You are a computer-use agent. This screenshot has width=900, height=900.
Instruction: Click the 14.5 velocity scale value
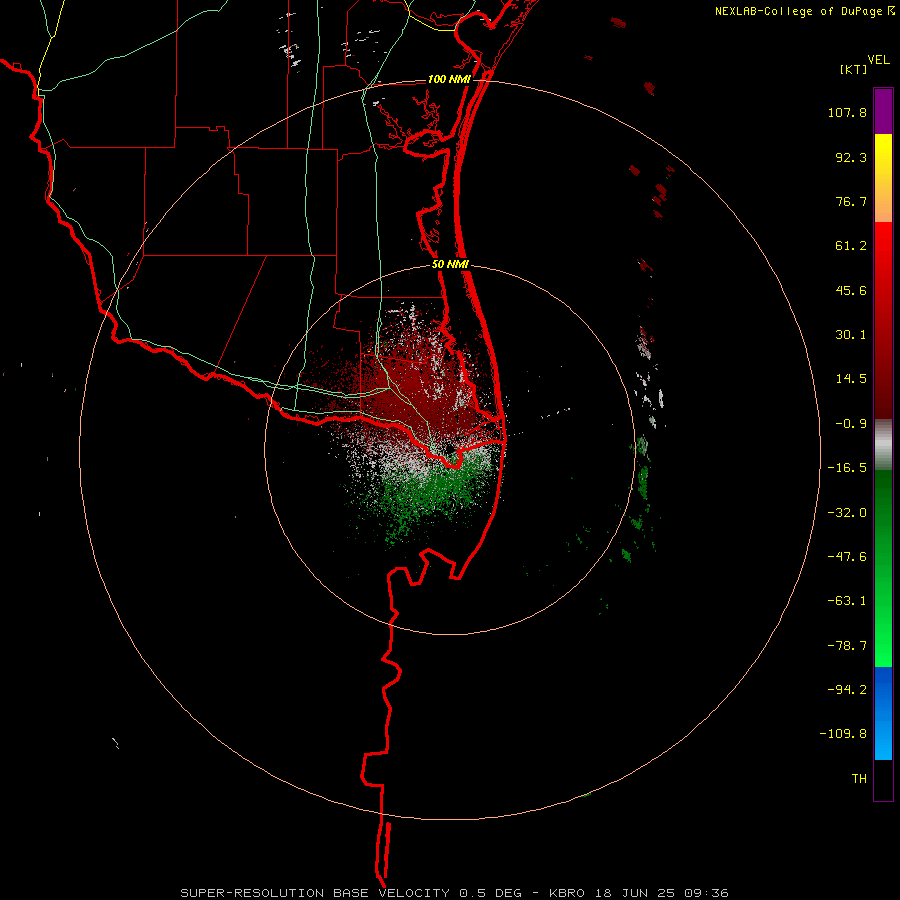point(851,379)
